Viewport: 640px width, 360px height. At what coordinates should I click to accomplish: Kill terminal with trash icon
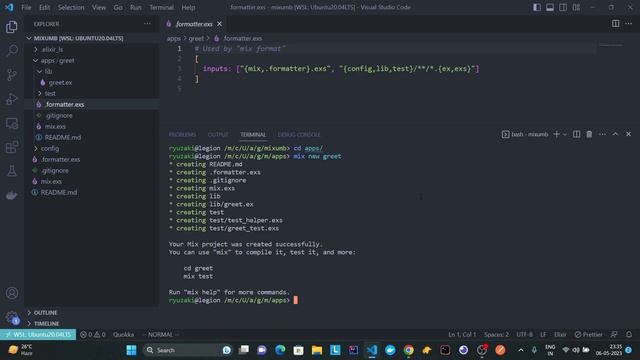(x=589, y=134)
